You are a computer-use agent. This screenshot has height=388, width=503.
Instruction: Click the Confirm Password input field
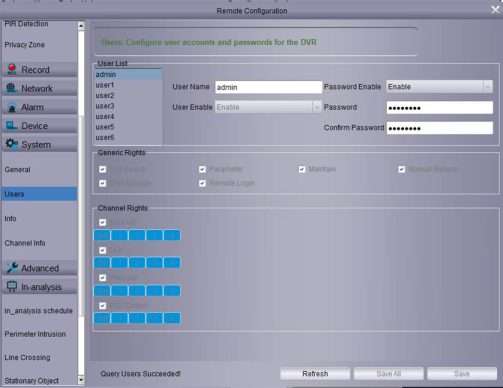coord(439,128)
